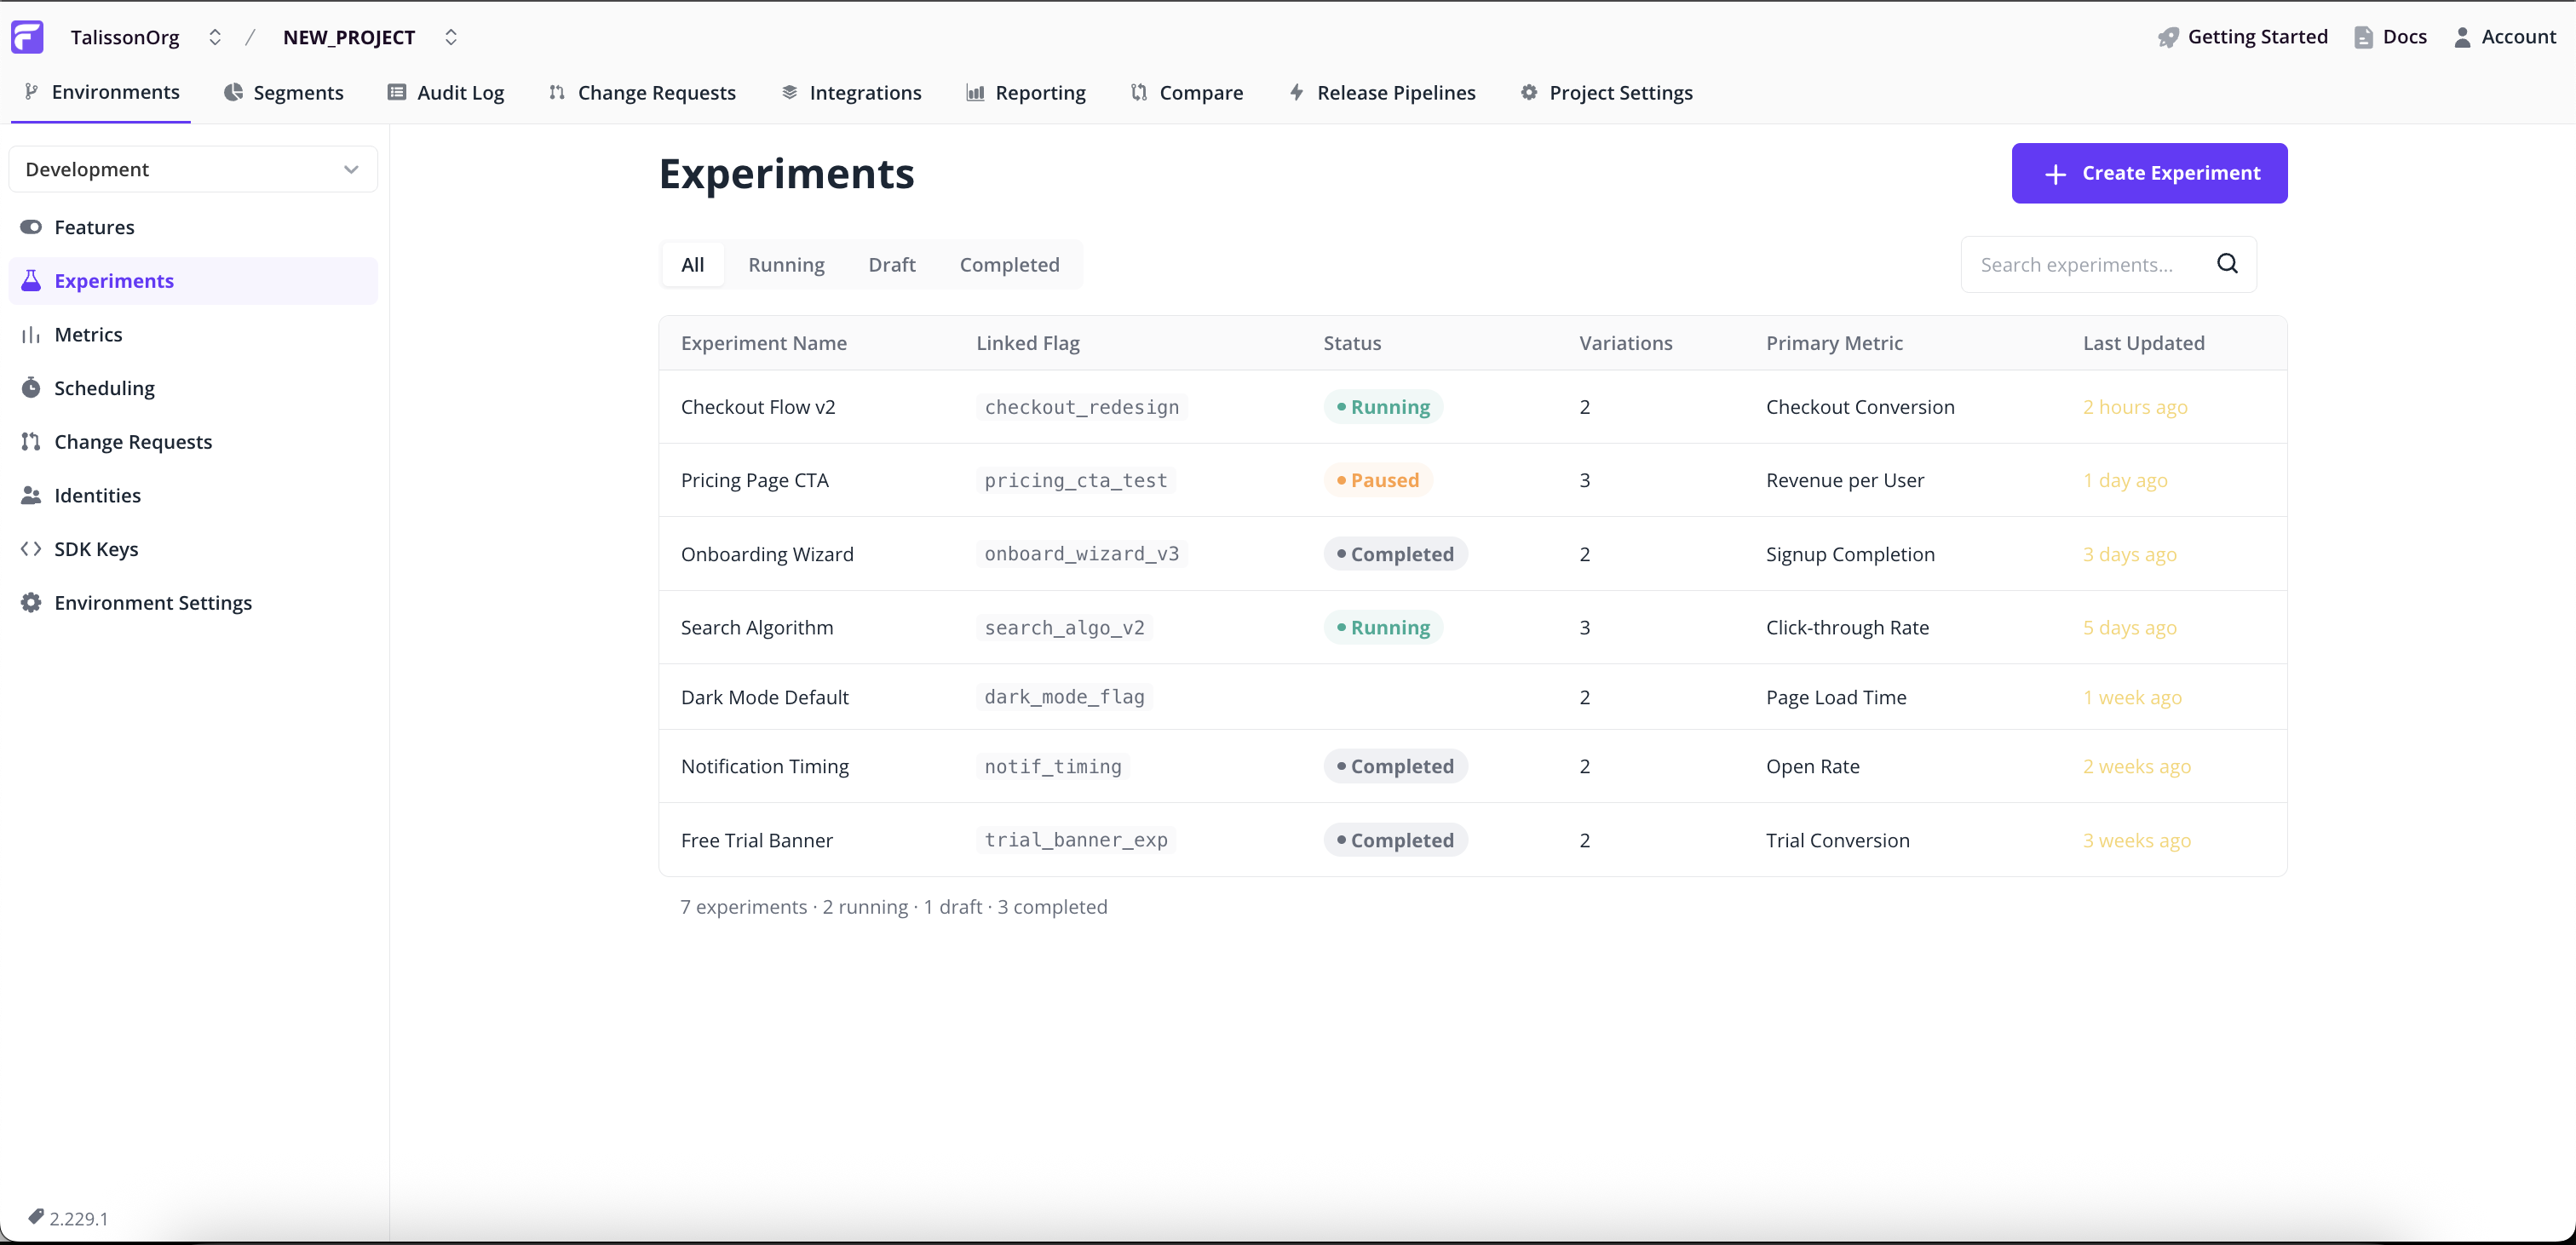
Task: Toggle the Paused status on Pricing Page CTA
Action: [1378, 480]
